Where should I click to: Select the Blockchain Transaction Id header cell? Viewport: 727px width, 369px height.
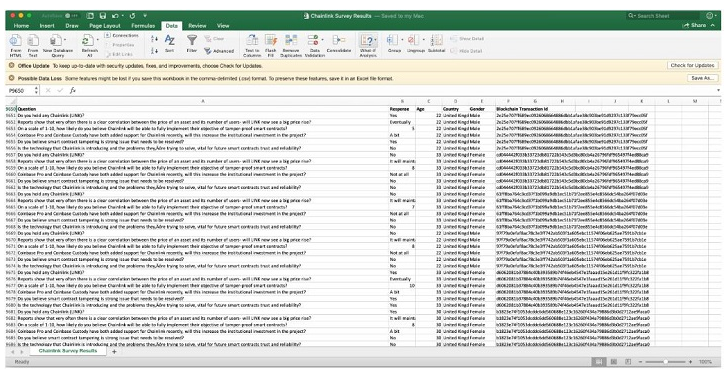(522, 109)
